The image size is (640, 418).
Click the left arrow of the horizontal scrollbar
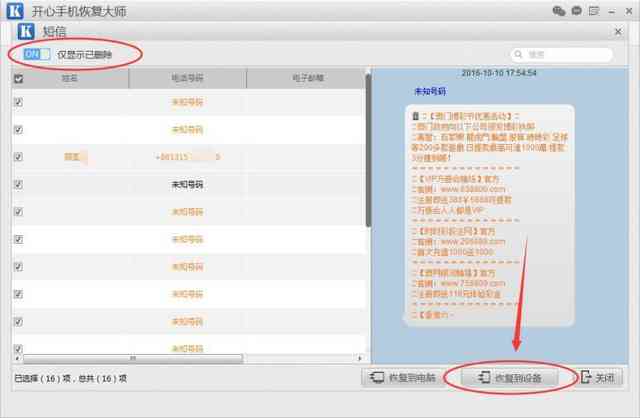pyautogui.click(x=17, y=358)
